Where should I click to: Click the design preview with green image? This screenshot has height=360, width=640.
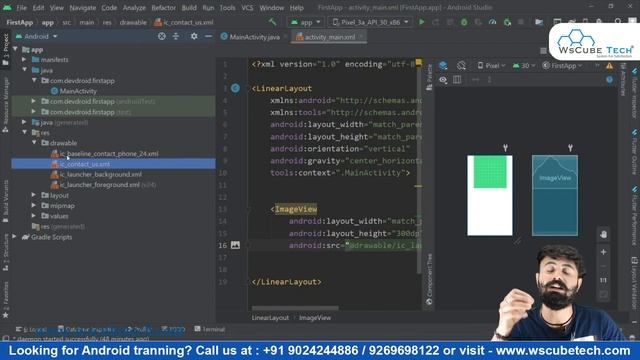(490, 195)
